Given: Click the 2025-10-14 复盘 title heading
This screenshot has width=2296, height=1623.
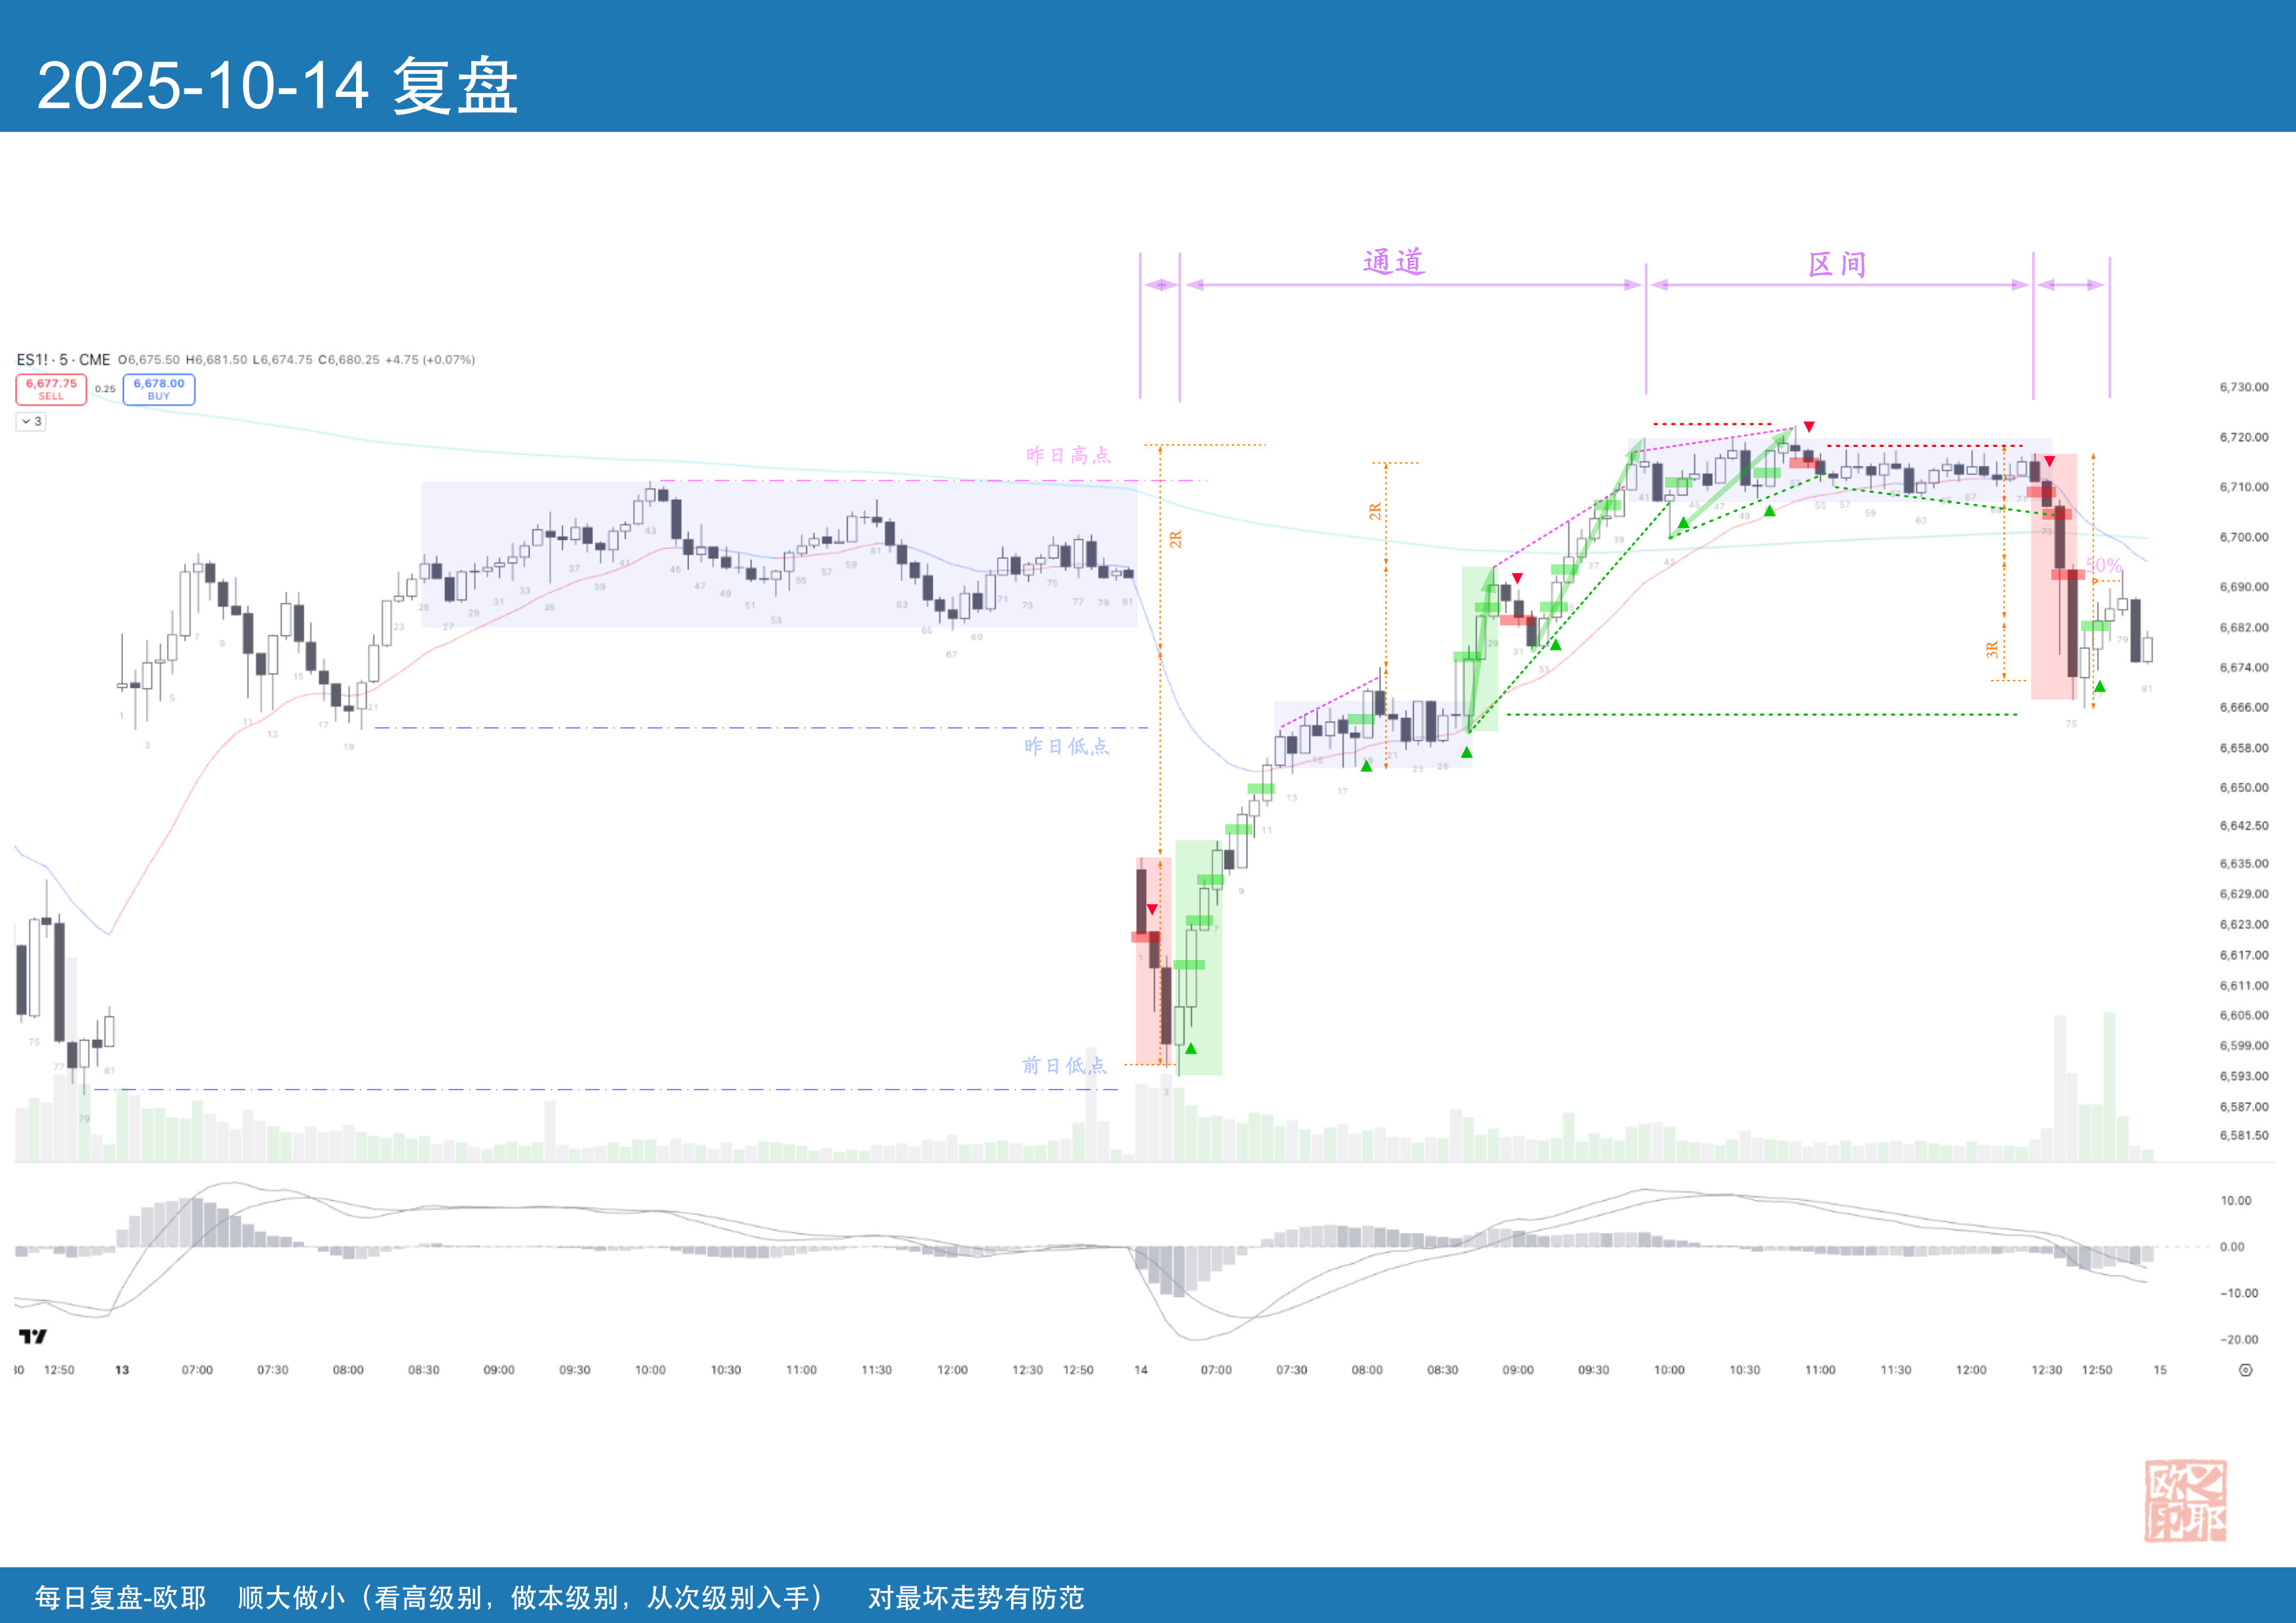Looking at the screenshot, I should pos(277,86).
